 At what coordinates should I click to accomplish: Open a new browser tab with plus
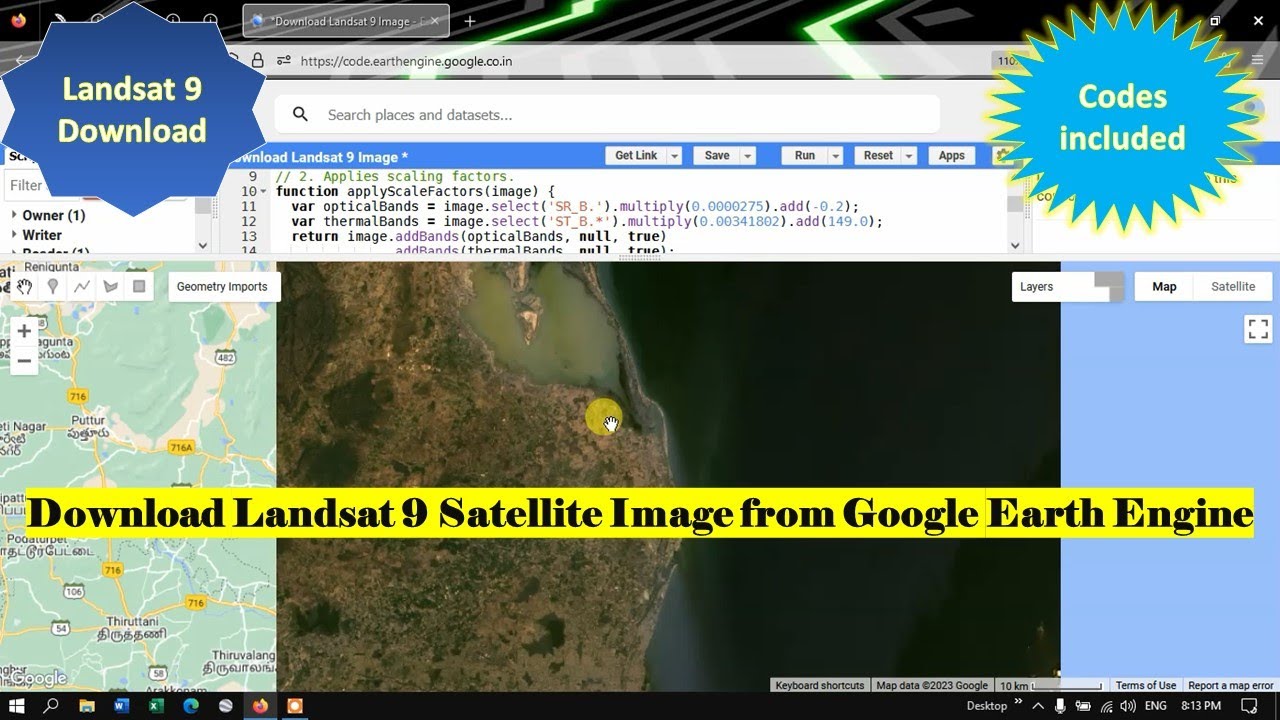[x=470, y=20]
